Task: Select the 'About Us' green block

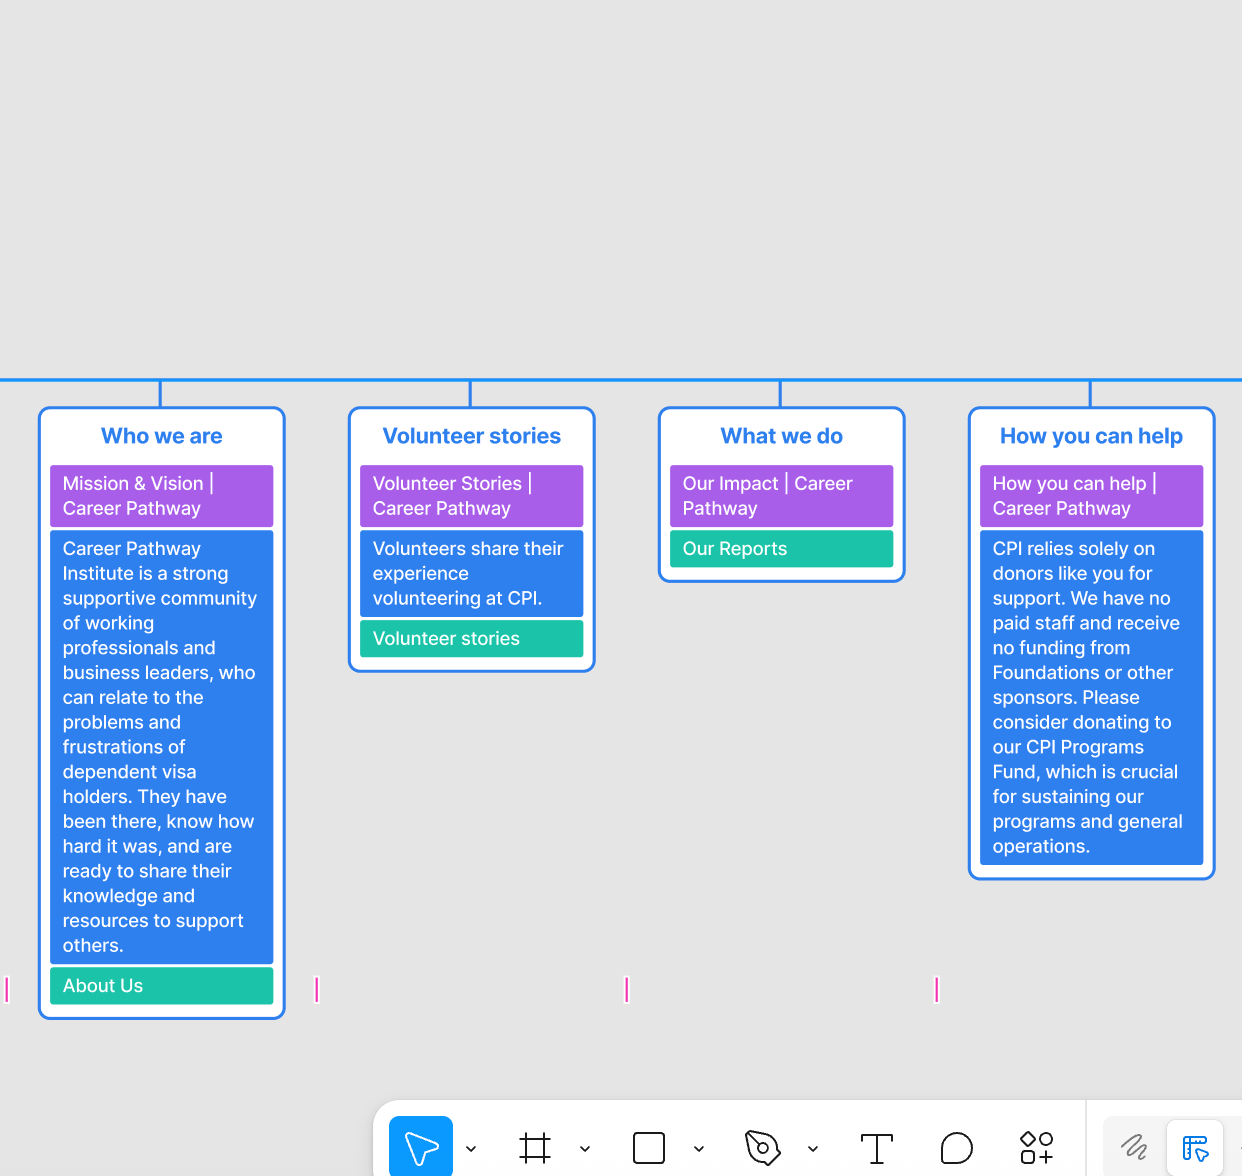Action: tap(162, 986)
